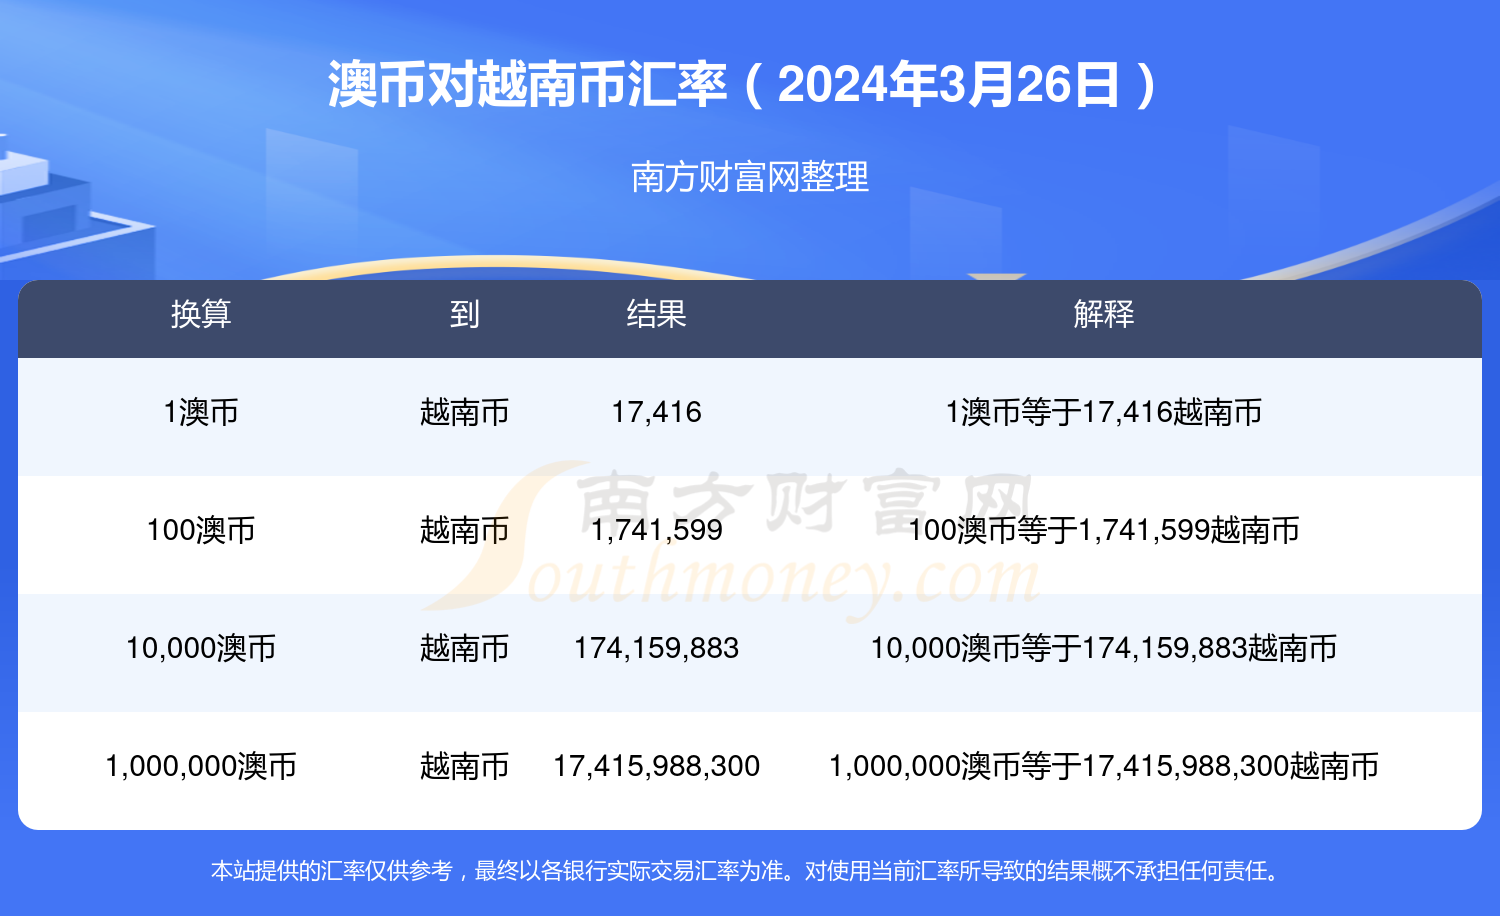Viewport: 1500px width, 920px height.
Task: Click the 100澳币 cell
Action: pyautogui.click(x=201, y=530)
